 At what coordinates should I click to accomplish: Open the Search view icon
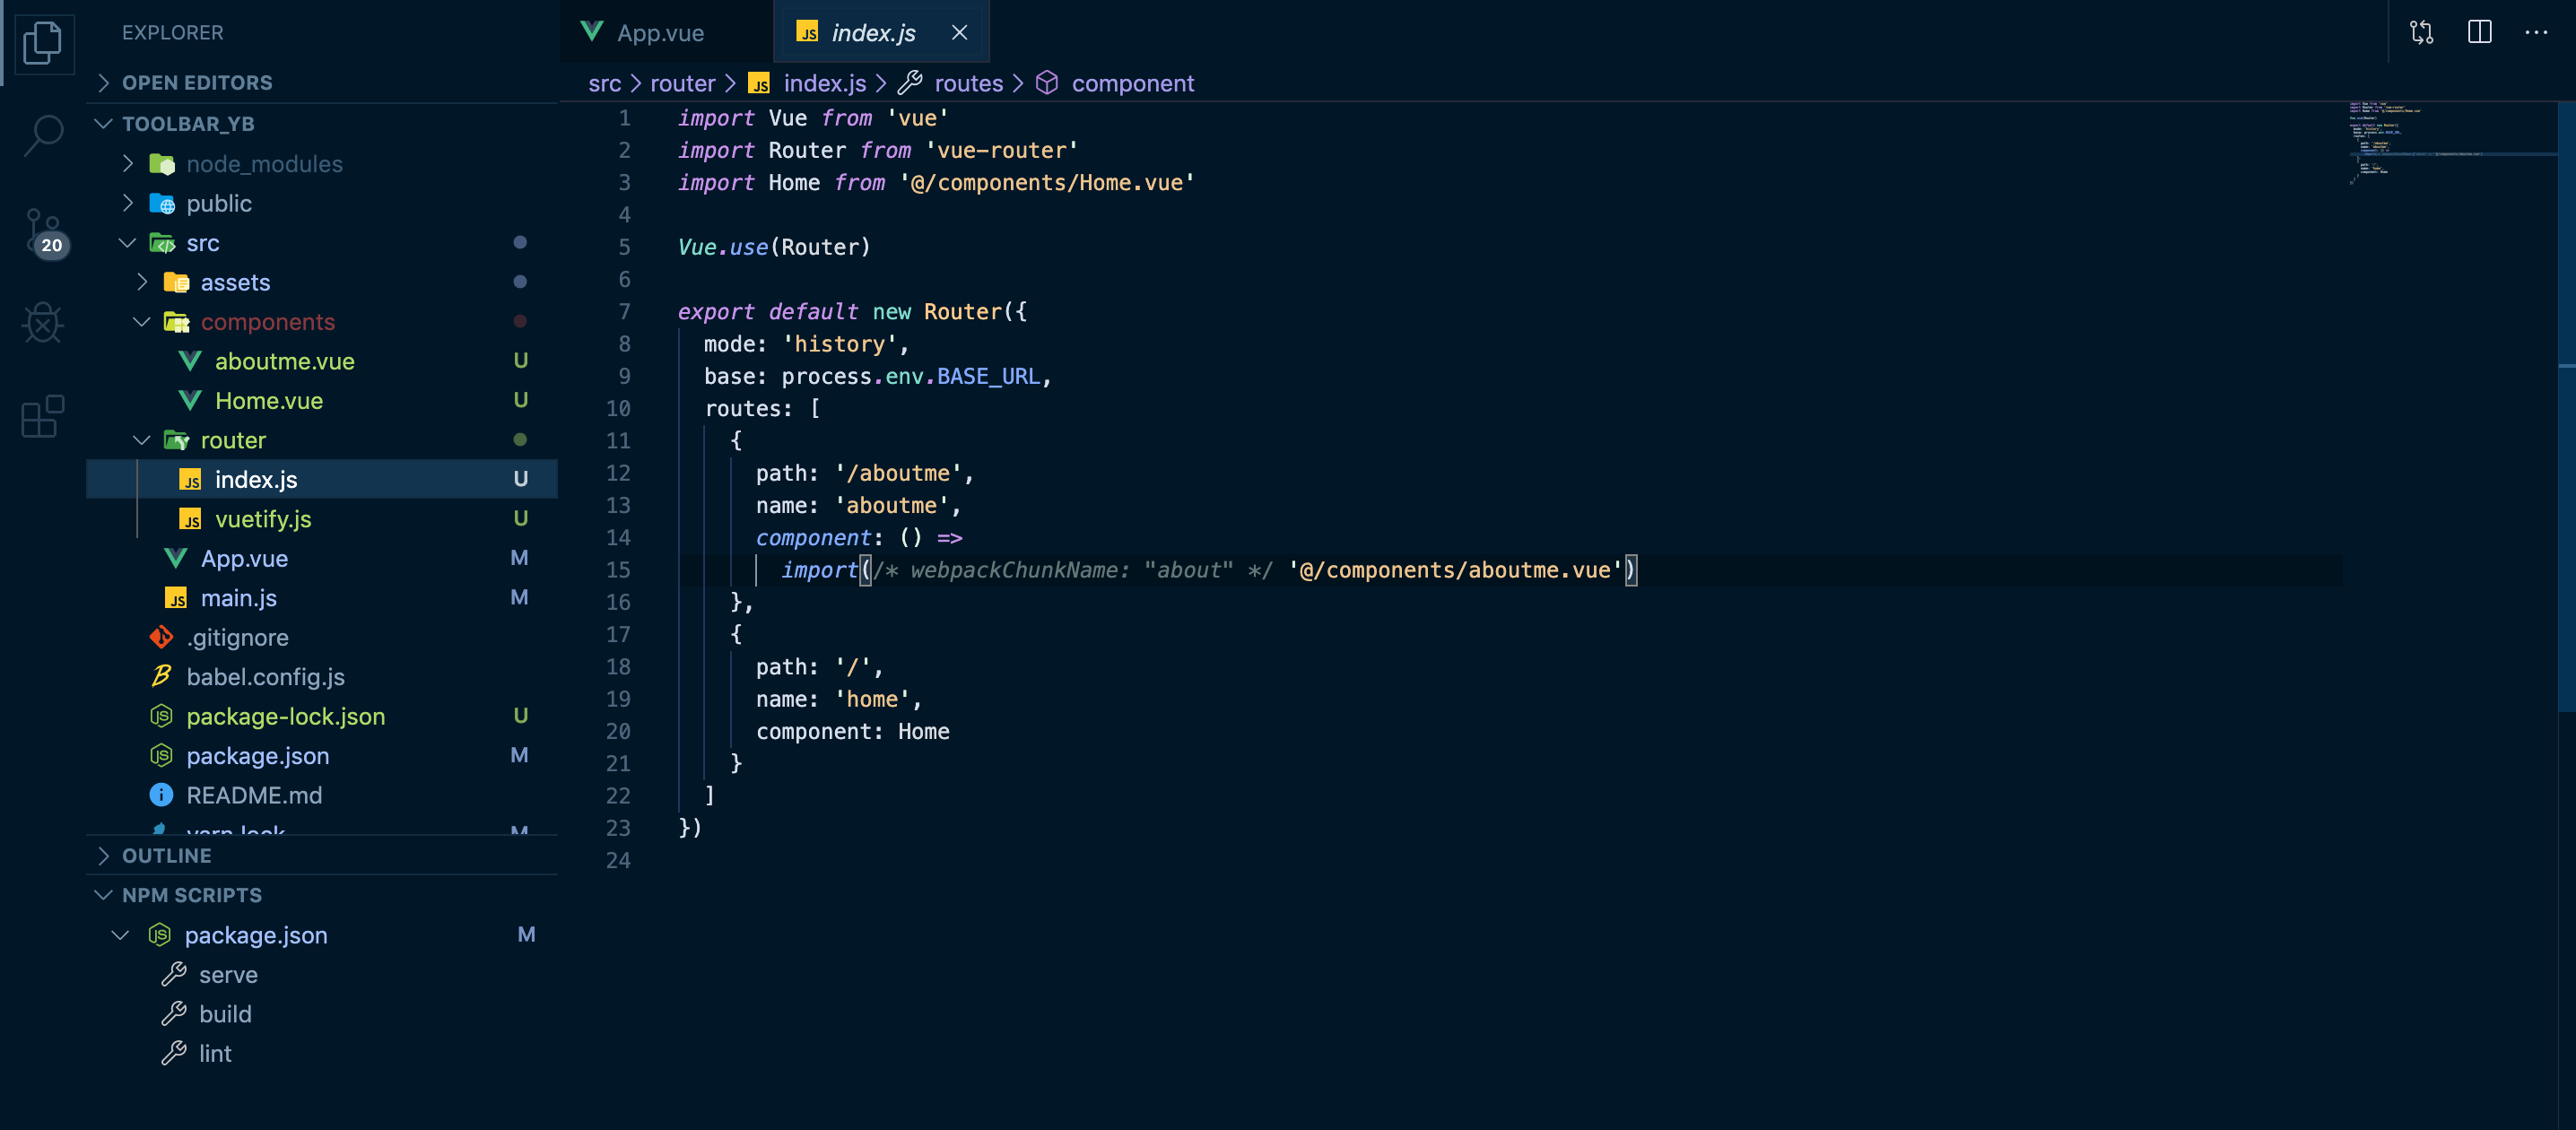click(x=42, y=134)
